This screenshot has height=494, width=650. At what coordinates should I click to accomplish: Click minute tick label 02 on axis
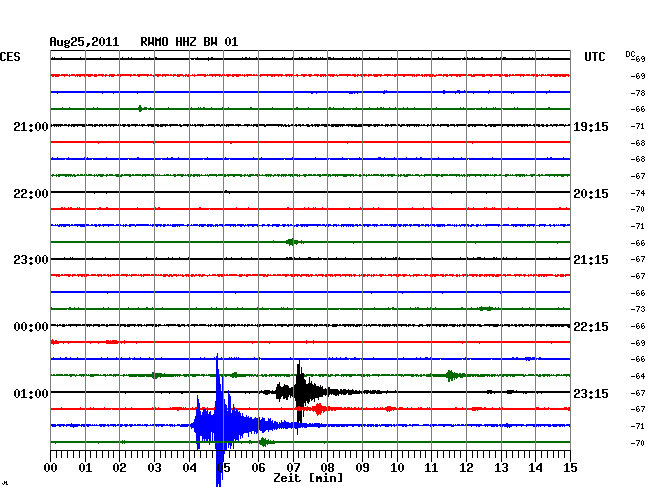coord(120,467)
